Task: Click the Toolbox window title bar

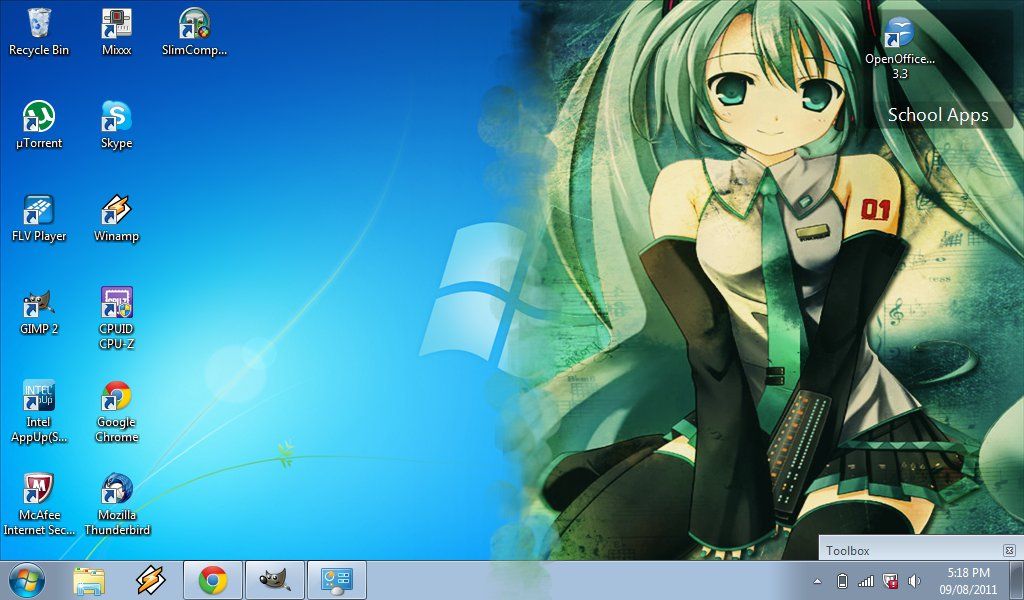Action: (921, 550)
